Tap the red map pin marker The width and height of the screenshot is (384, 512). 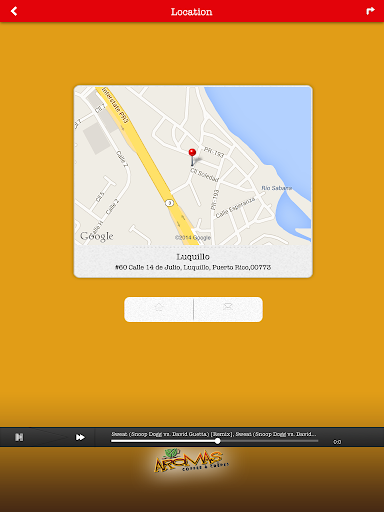click(192, 157)
